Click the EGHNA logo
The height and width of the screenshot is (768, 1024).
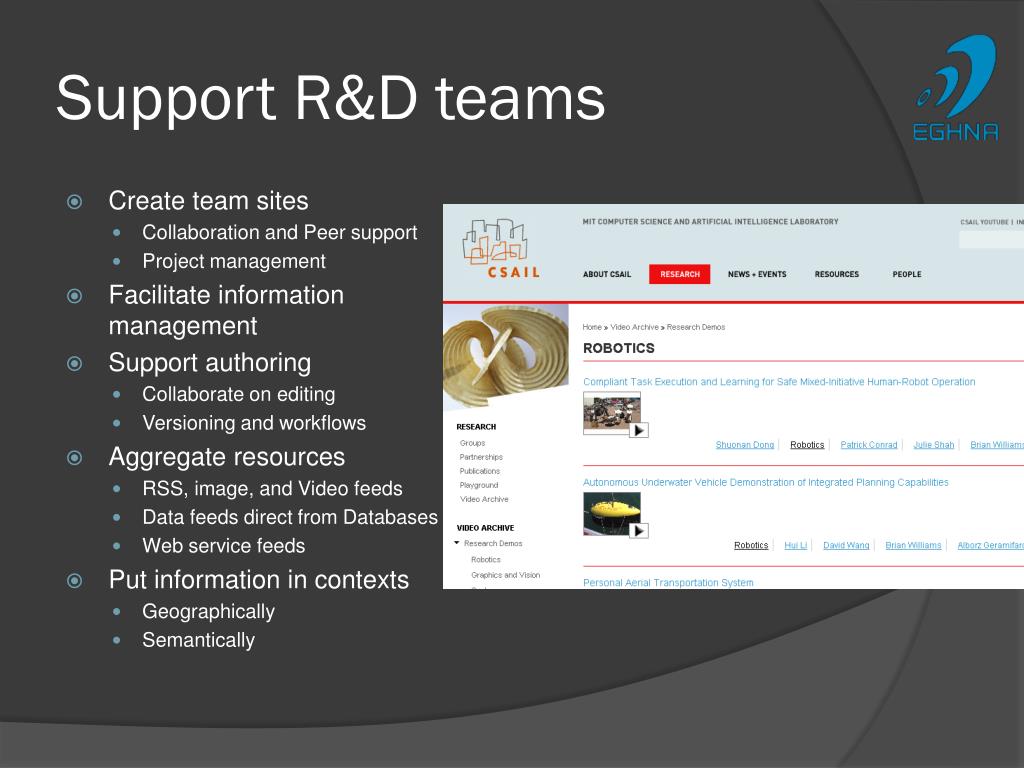(x=956, y=88)
